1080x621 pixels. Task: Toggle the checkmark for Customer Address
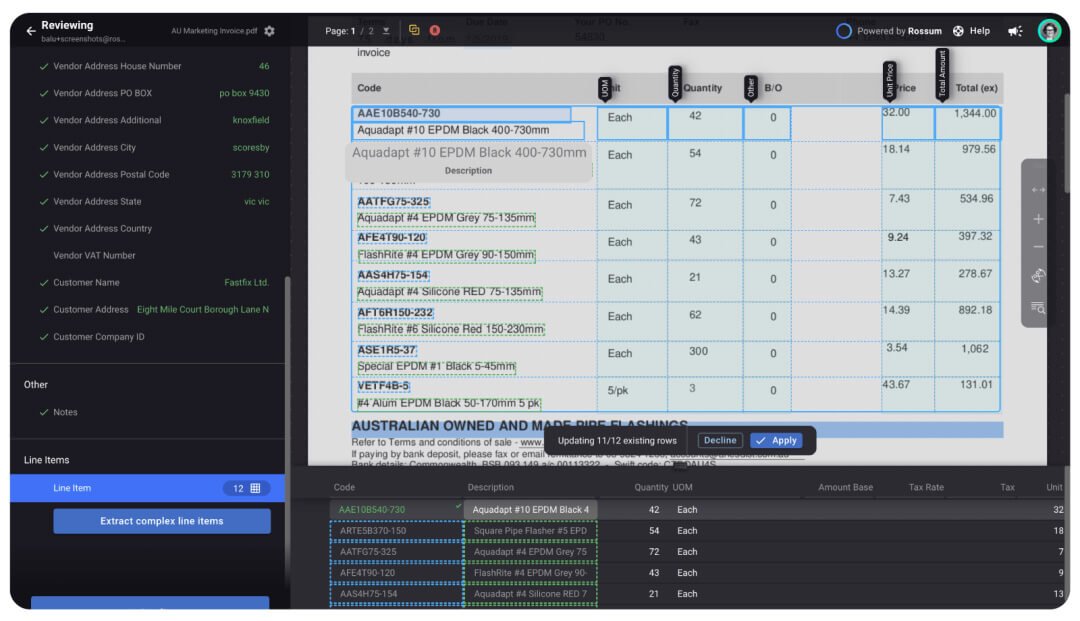click(43, 310)
